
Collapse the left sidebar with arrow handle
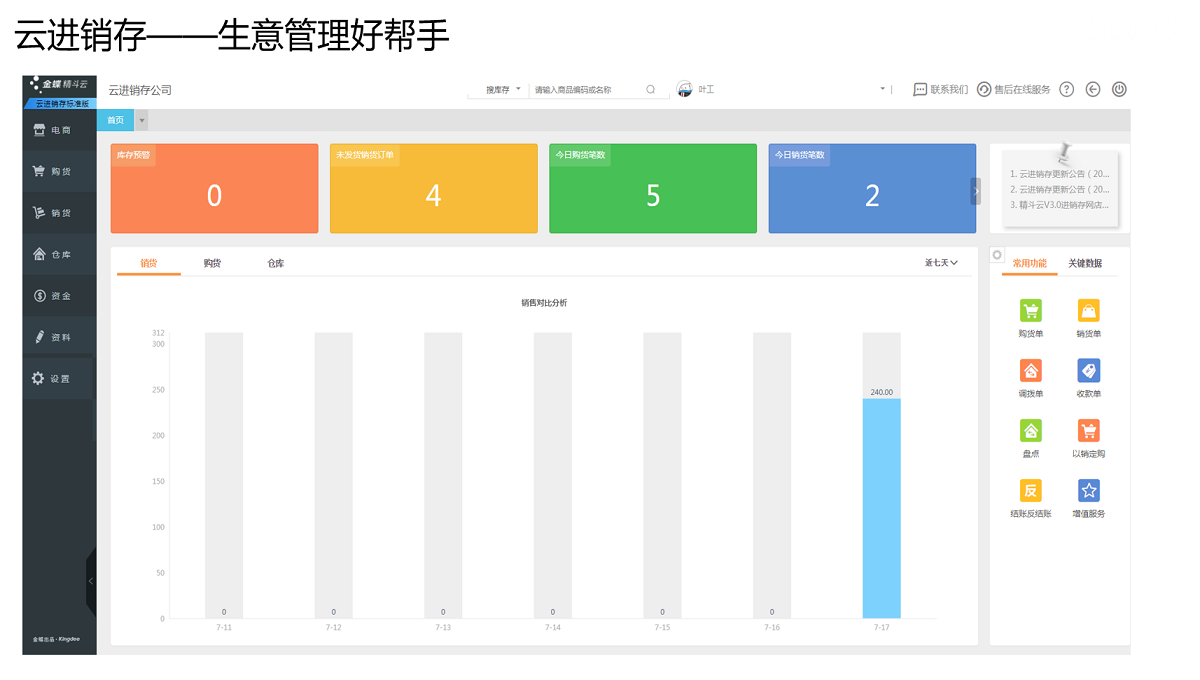91,580
